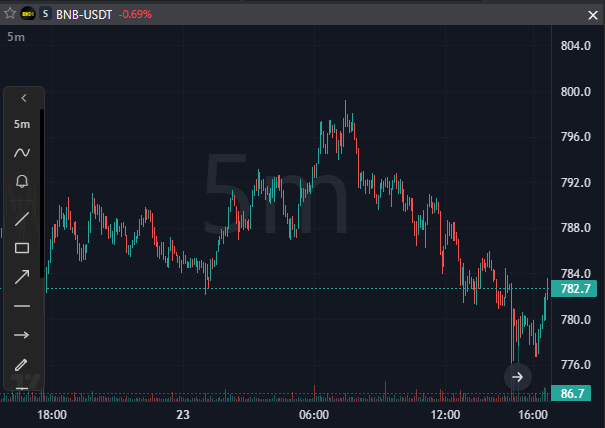This screenshot has width=605, height=428.
Task: Create a price alert with bell icon
Action: [x=22, y=181]
